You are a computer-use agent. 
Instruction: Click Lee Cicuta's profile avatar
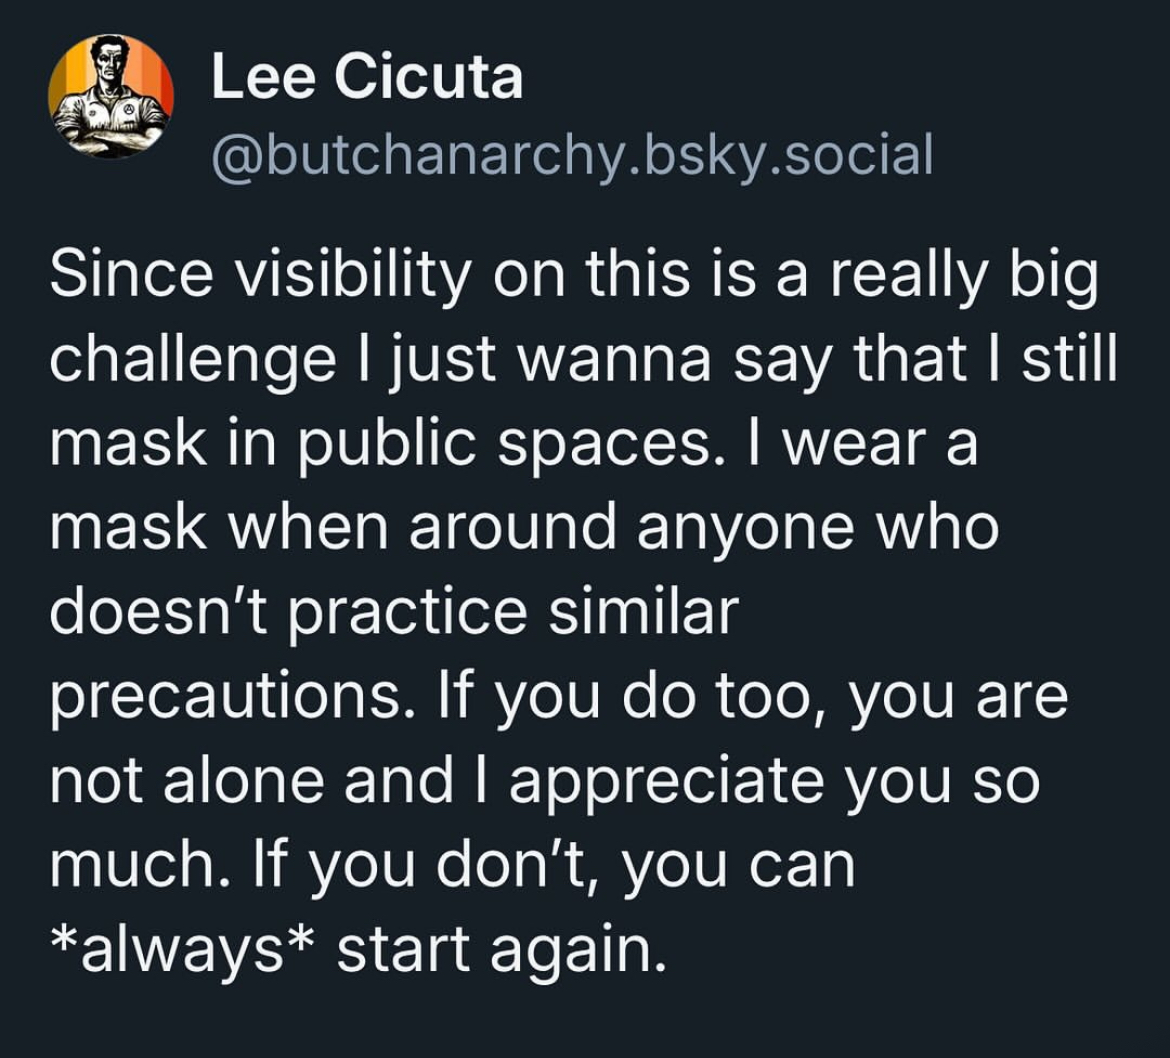click(x=111, y=97)
